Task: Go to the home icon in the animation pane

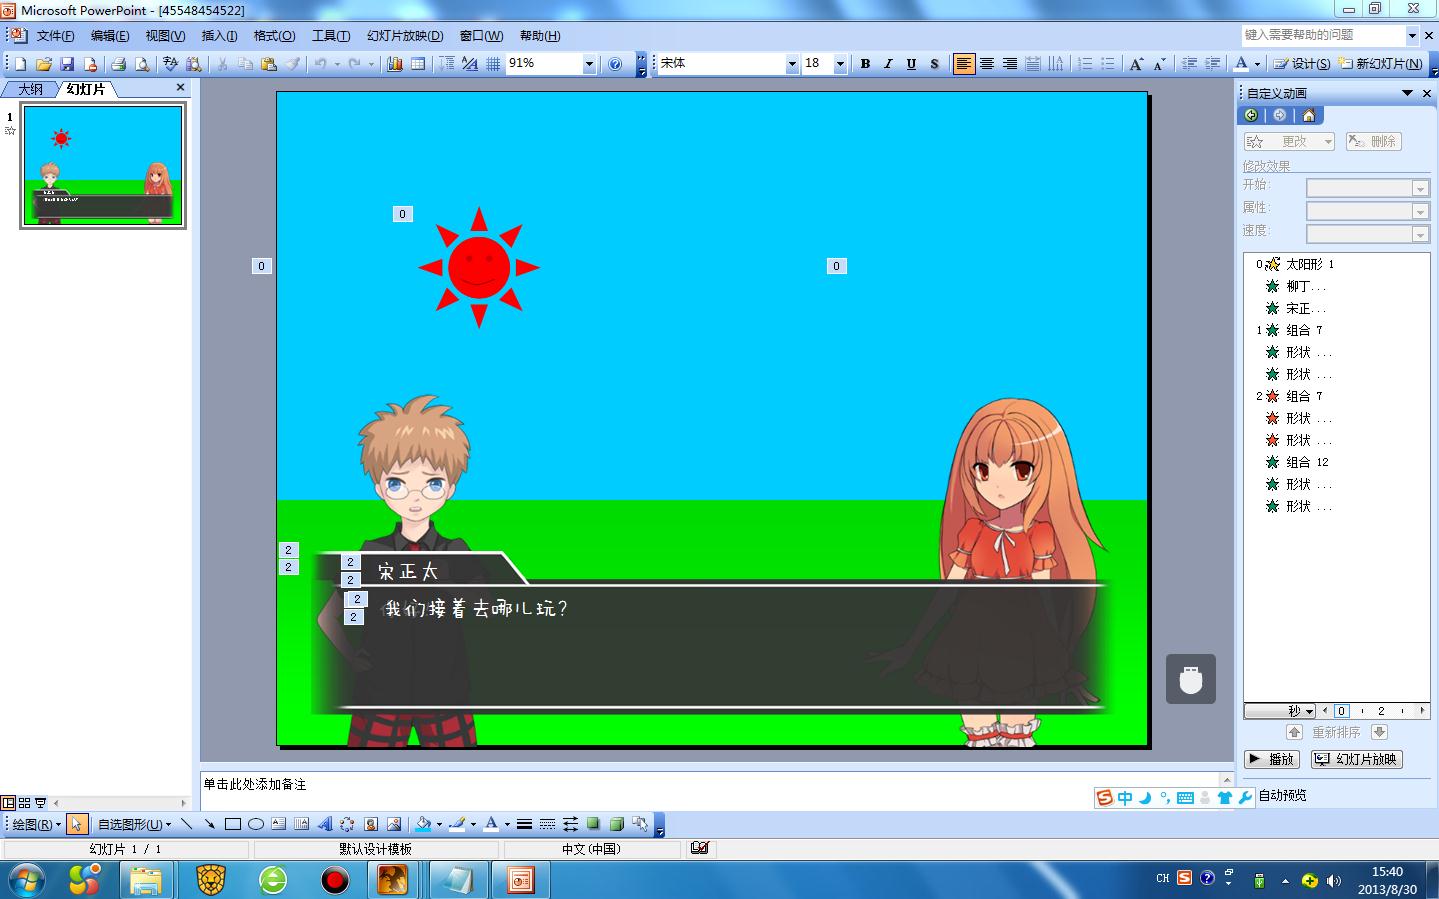Action: point(1308,115)
